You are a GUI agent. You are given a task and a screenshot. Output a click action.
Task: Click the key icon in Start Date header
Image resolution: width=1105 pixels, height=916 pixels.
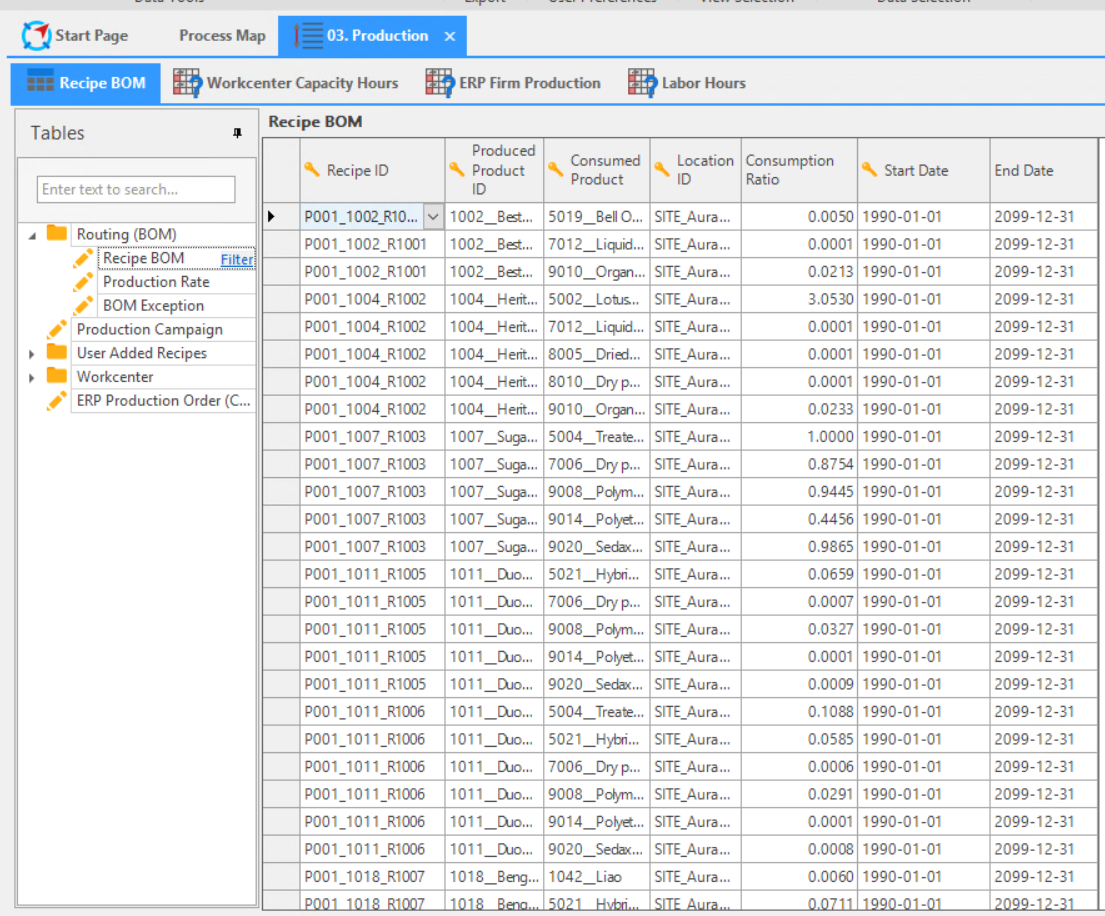tap(869, 169)
